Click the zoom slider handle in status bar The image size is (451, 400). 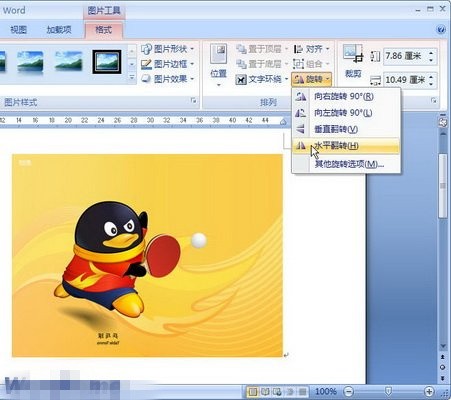coord(388,391)
